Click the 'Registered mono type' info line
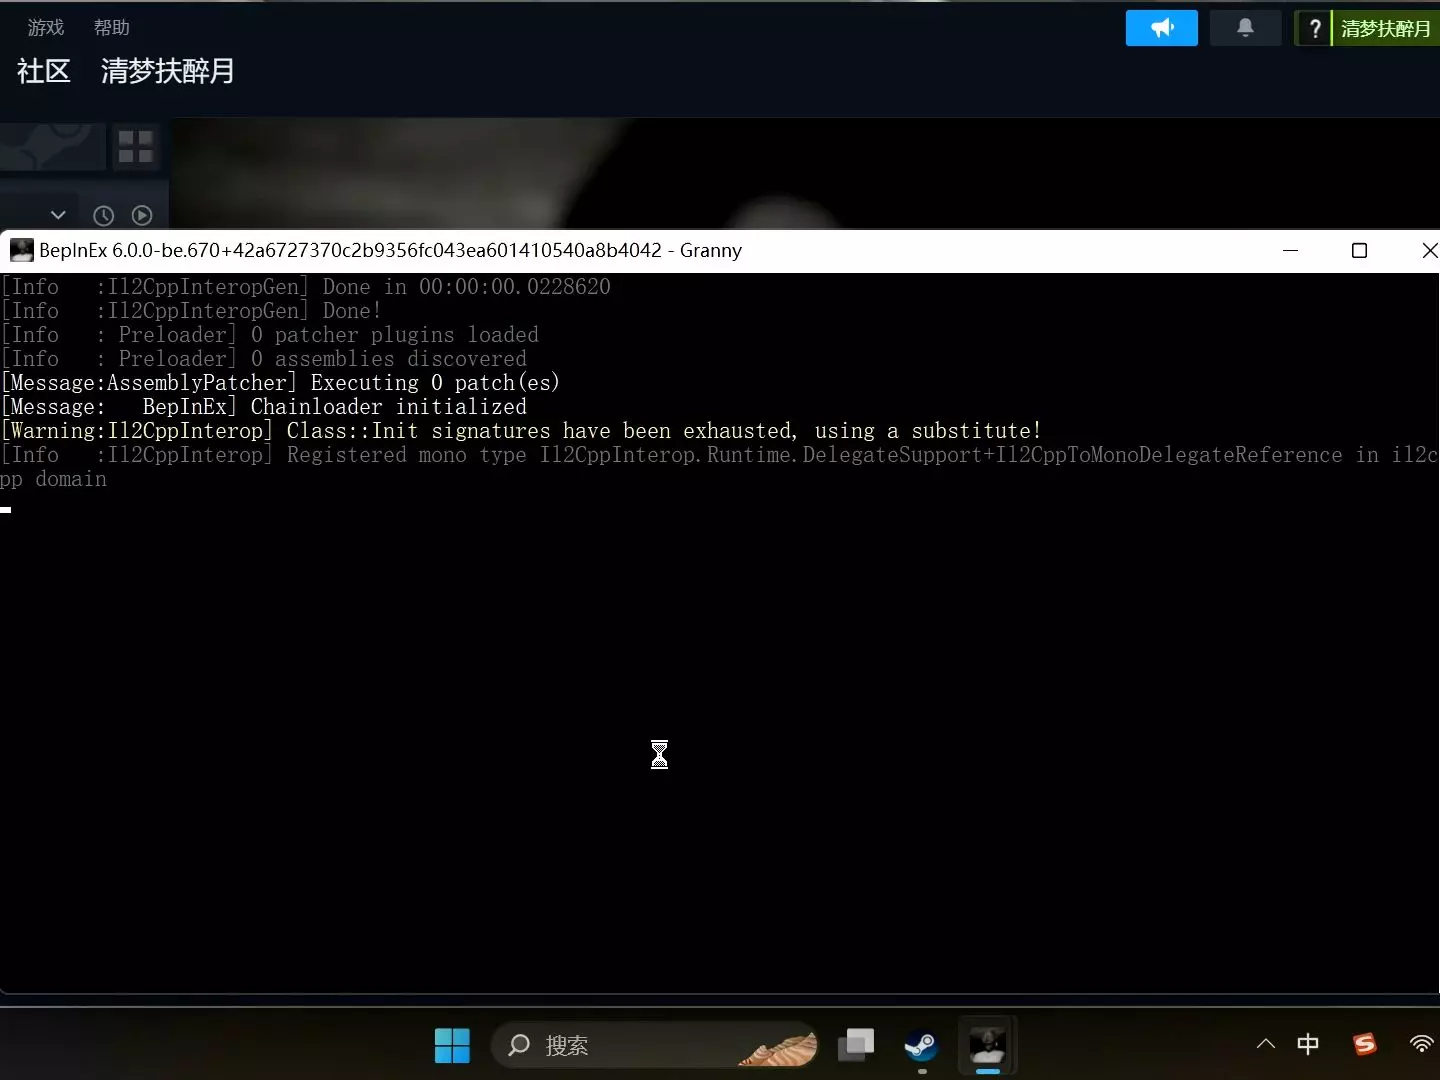The image size is (1440, 1080). tap(720, 455)
